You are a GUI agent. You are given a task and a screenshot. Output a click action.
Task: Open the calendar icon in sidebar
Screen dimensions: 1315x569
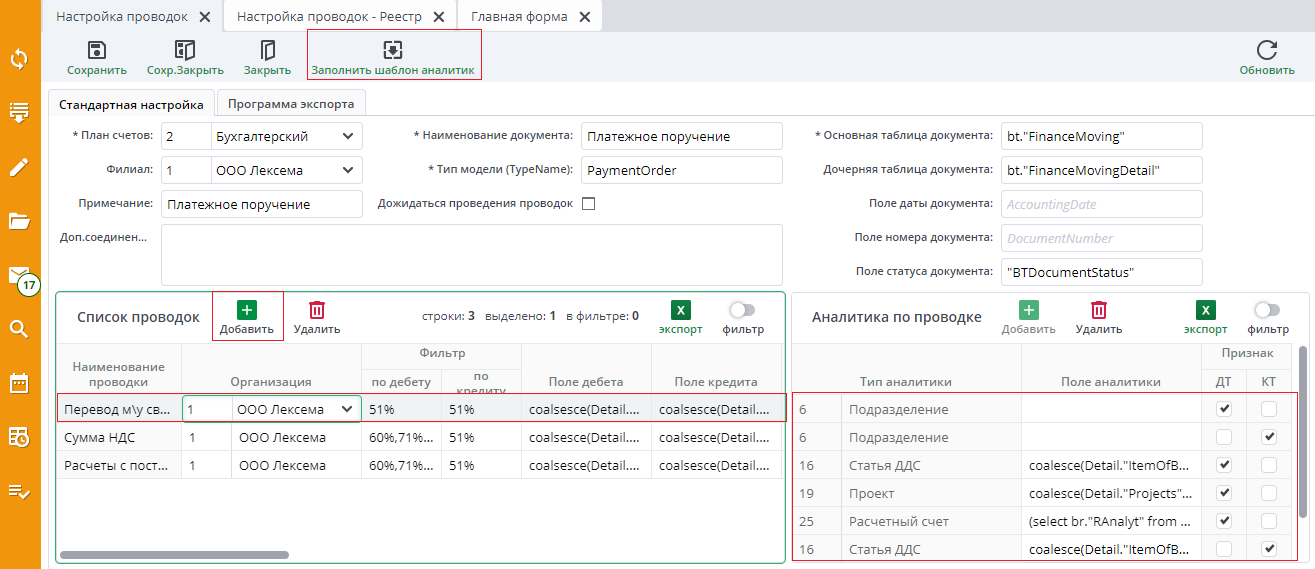pyautogui.click(x=19, y=382)
